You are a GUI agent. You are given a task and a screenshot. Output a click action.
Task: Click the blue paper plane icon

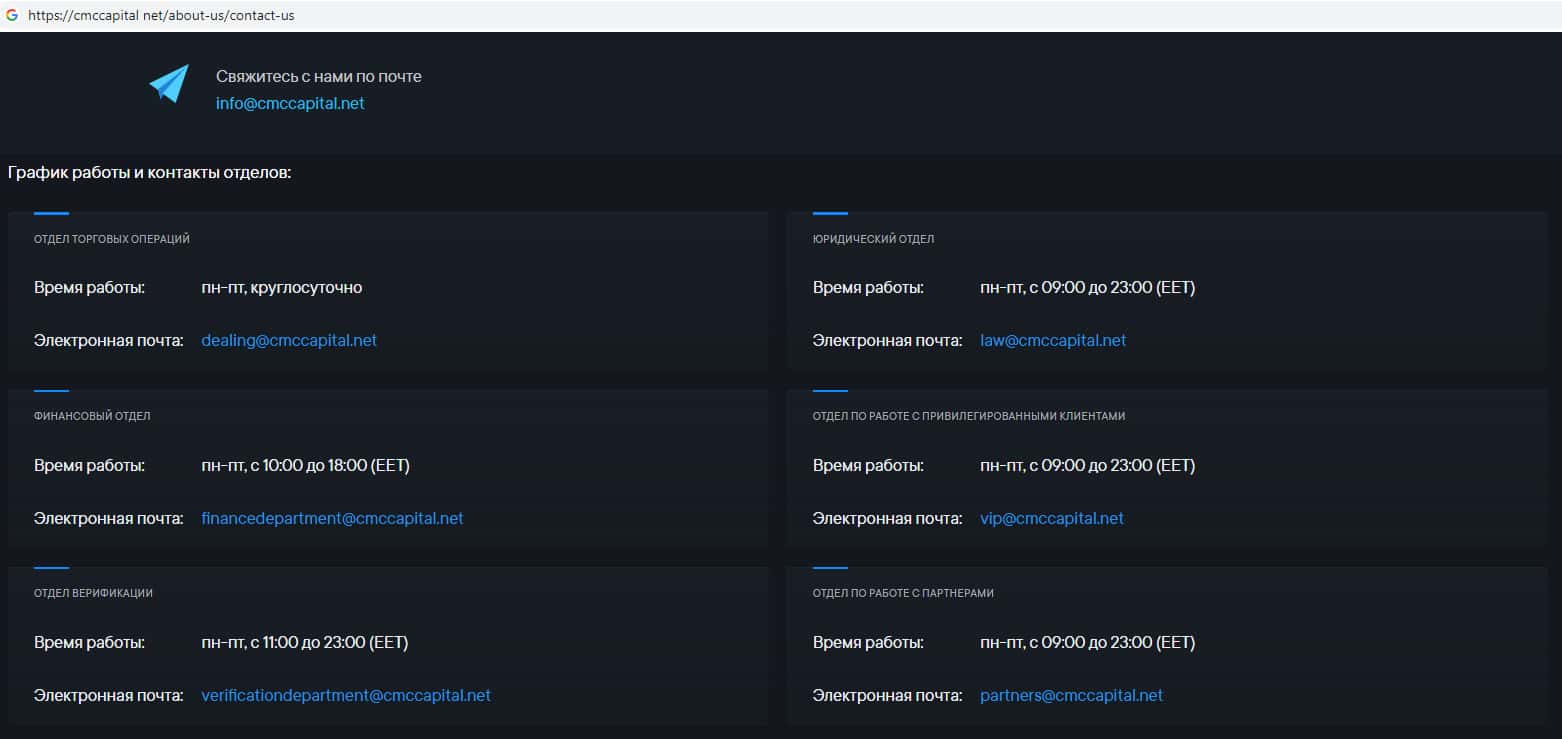pos(169,84)
